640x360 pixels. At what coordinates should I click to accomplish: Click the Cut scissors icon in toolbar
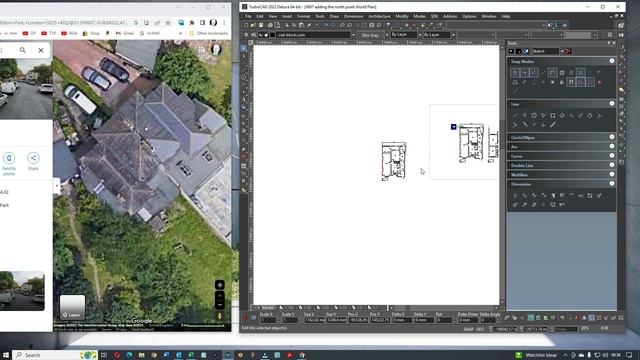[x=287, y=25]
